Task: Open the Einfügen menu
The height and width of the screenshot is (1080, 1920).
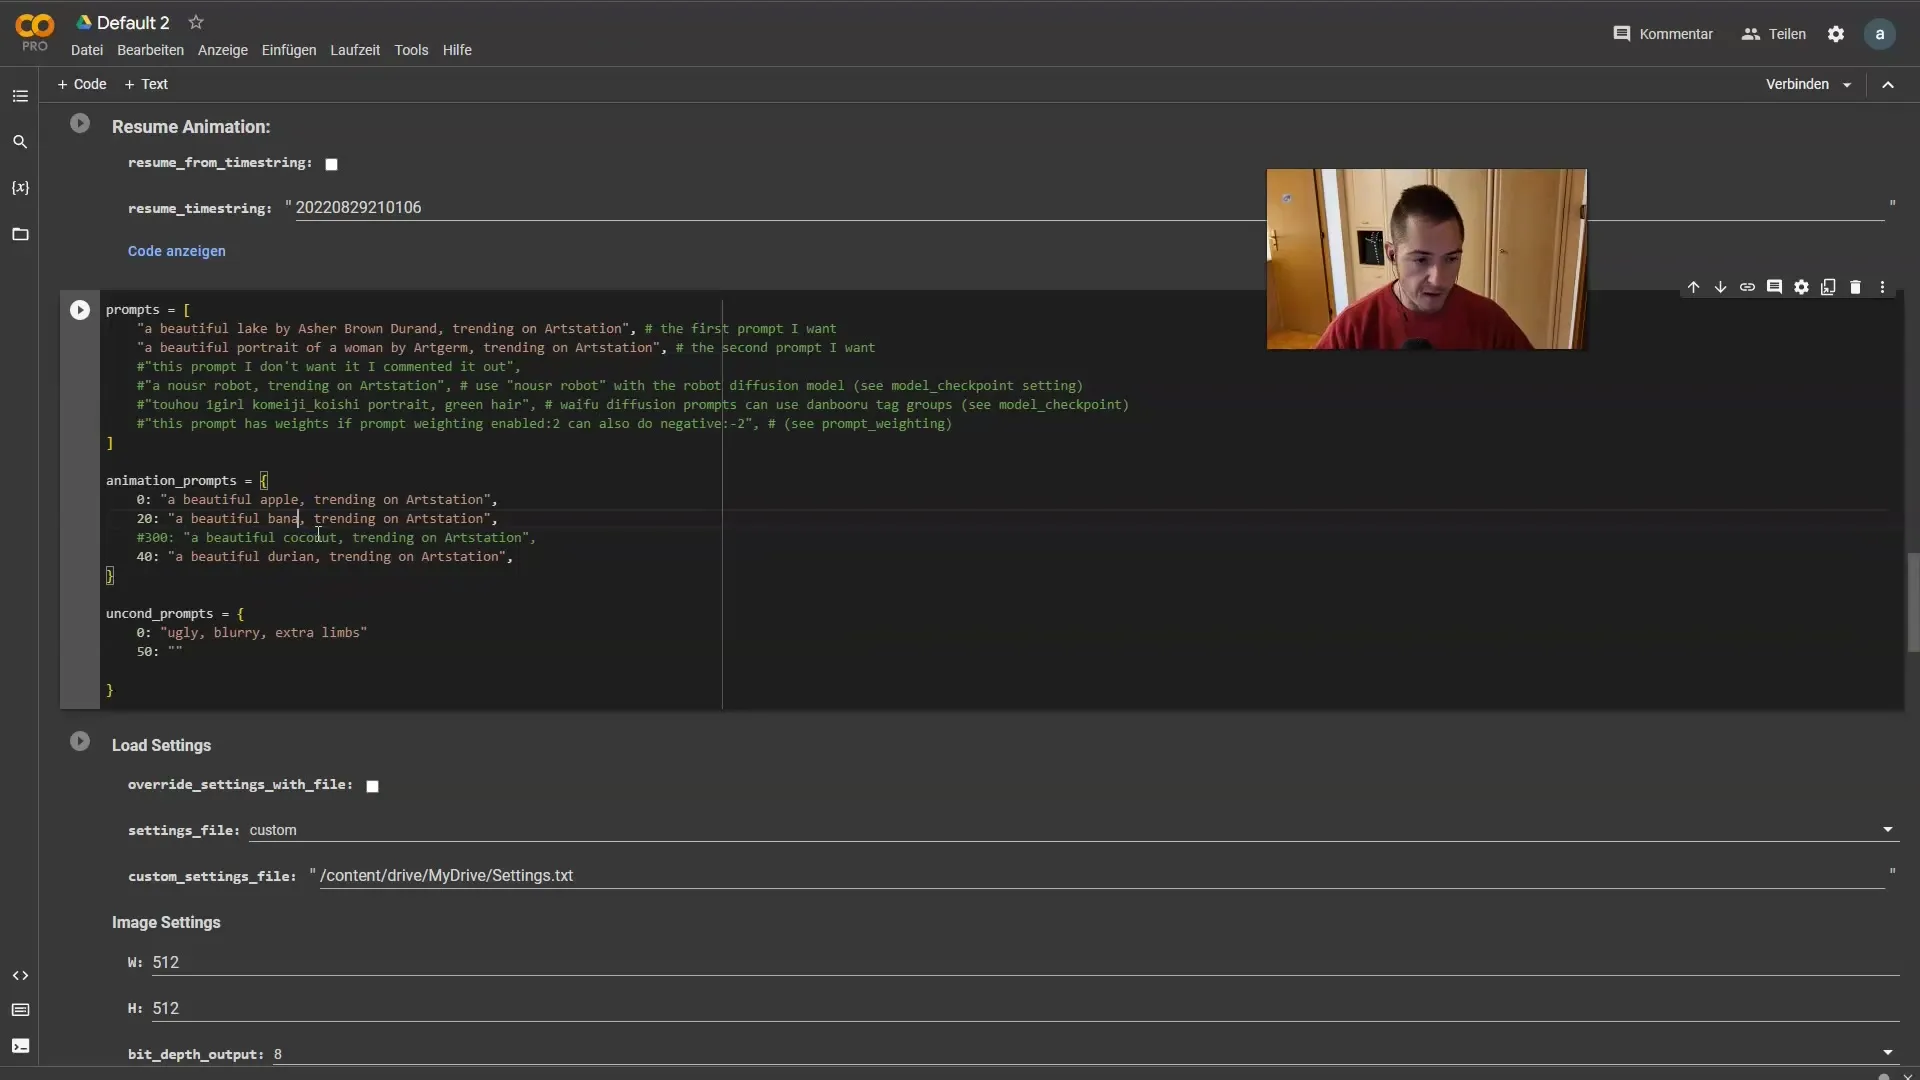Action: coord(289,50)
